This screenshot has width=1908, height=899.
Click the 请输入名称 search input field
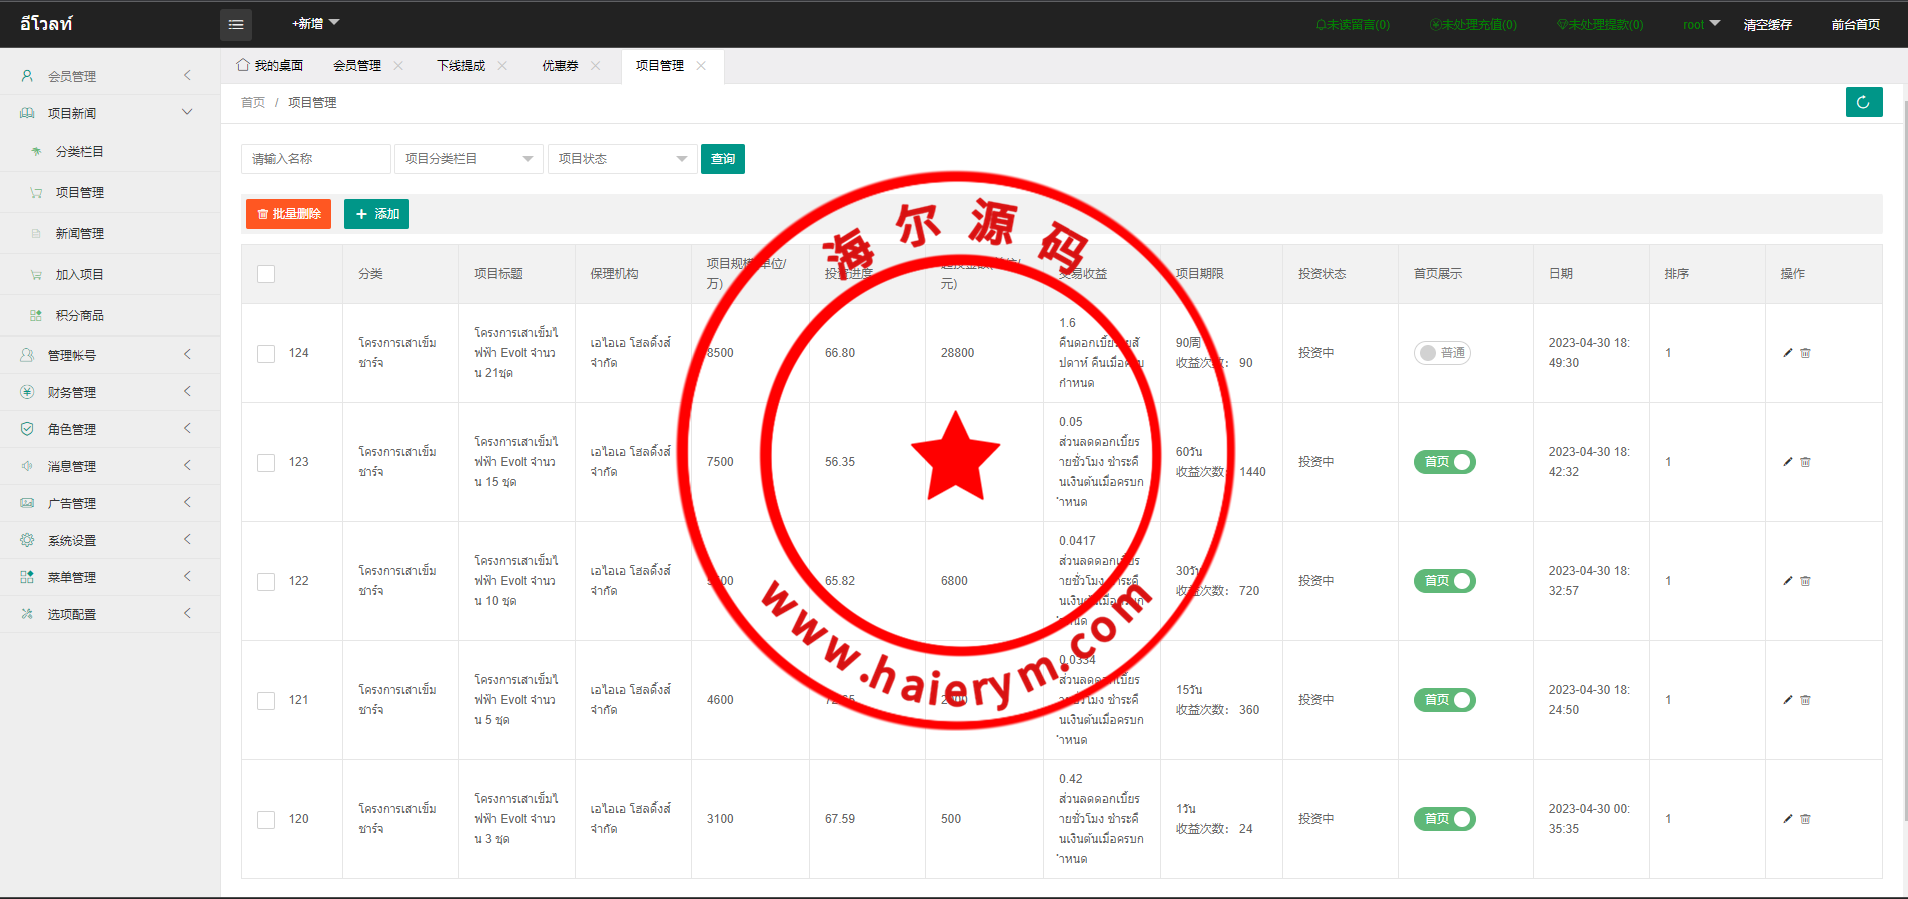click(x=315, y=159)
